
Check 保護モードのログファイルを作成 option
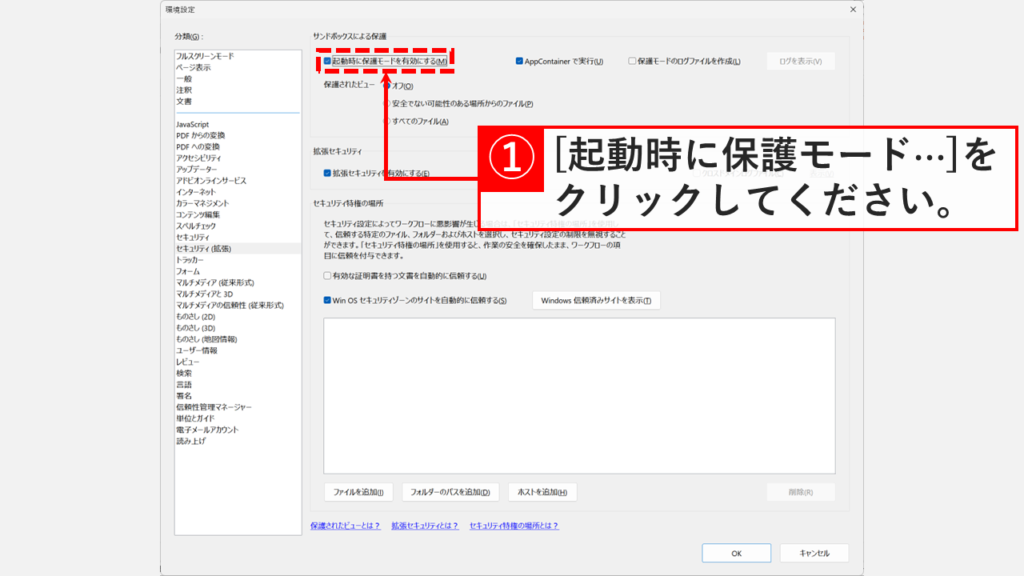tap(632, 61)
